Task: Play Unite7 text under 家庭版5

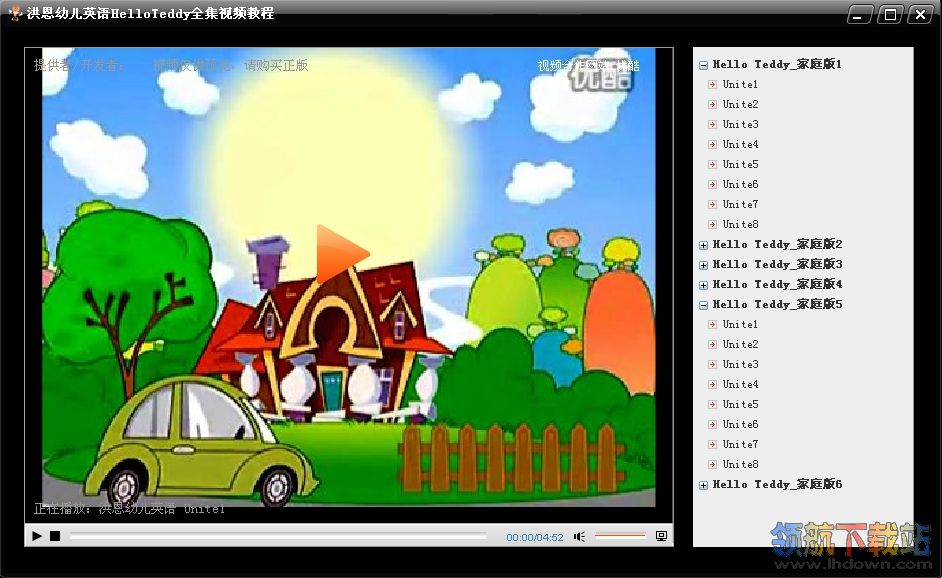Action: (740, 444)
